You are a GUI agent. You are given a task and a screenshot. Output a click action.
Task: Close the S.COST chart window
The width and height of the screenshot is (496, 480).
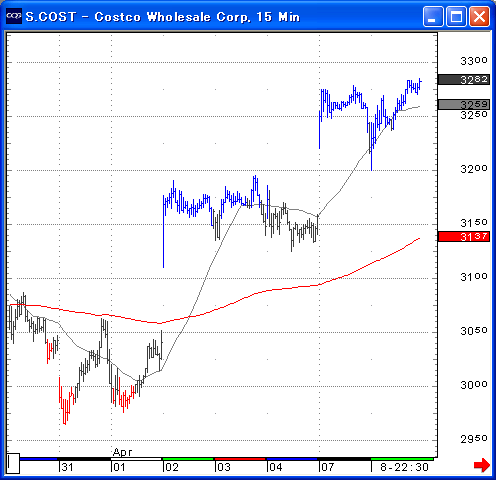point(479,16)
